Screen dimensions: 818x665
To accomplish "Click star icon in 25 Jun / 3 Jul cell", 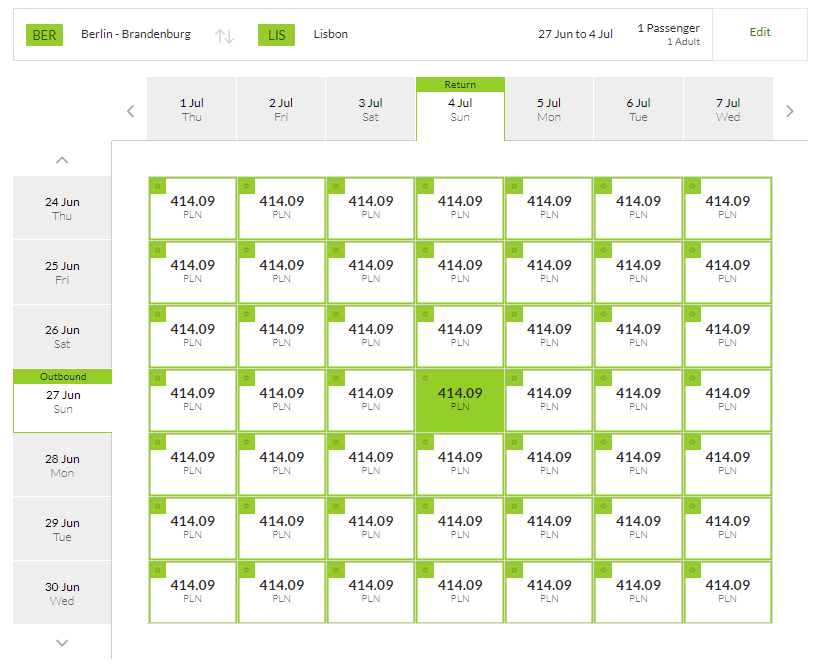I will pyautogui.click(x=336, y=250).
